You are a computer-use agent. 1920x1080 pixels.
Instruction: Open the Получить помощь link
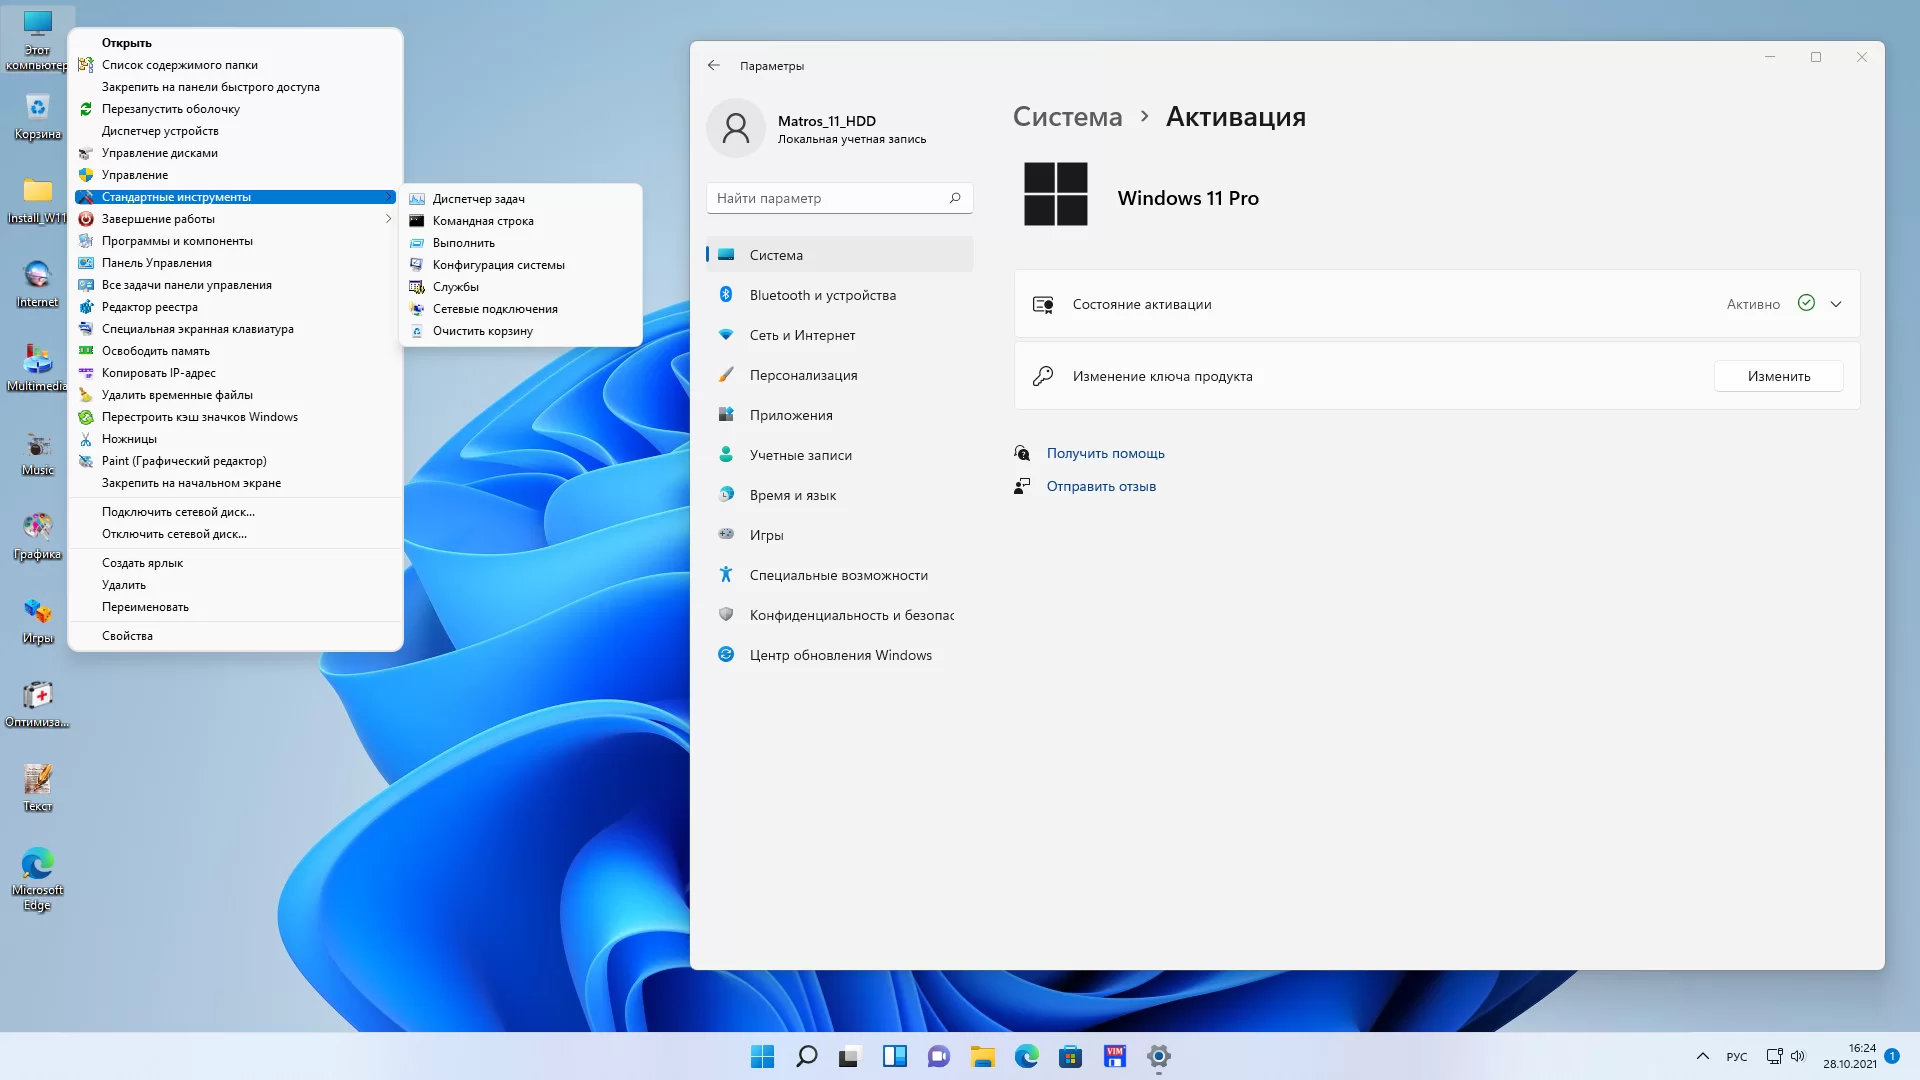pyautogui.click(x=1105, y=453)
